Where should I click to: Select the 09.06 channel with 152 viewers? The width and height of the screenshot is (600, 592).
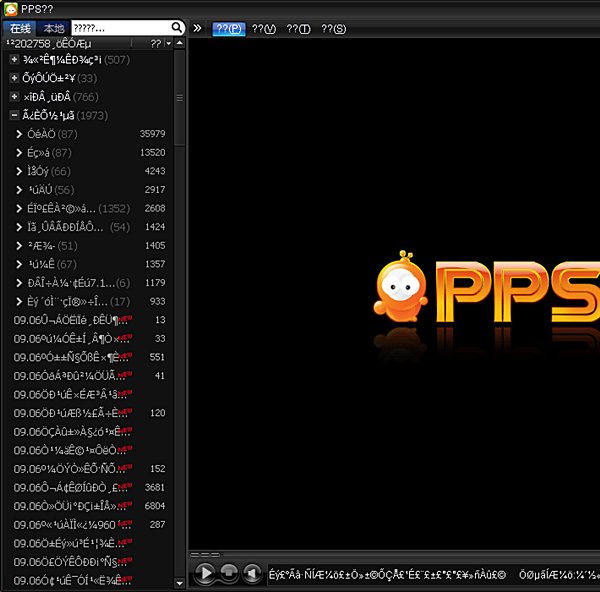(89, 469)
